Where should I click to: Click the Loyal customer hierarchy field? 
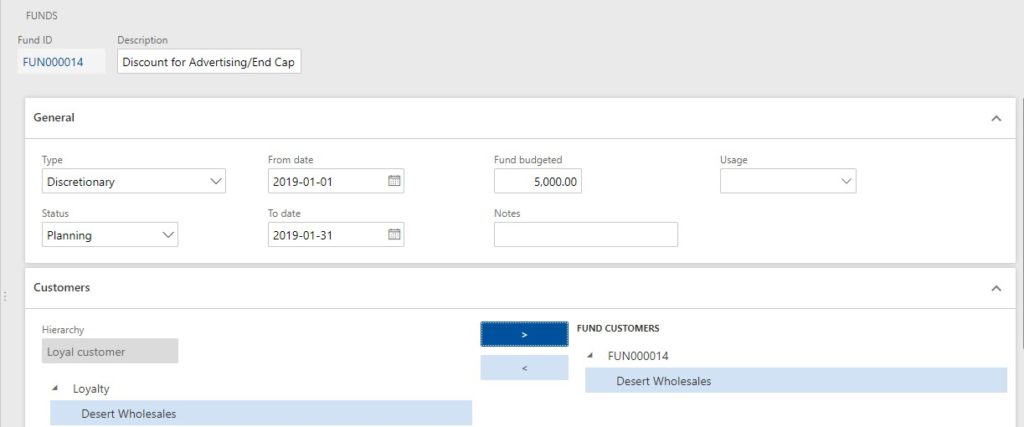pos(110,352)
